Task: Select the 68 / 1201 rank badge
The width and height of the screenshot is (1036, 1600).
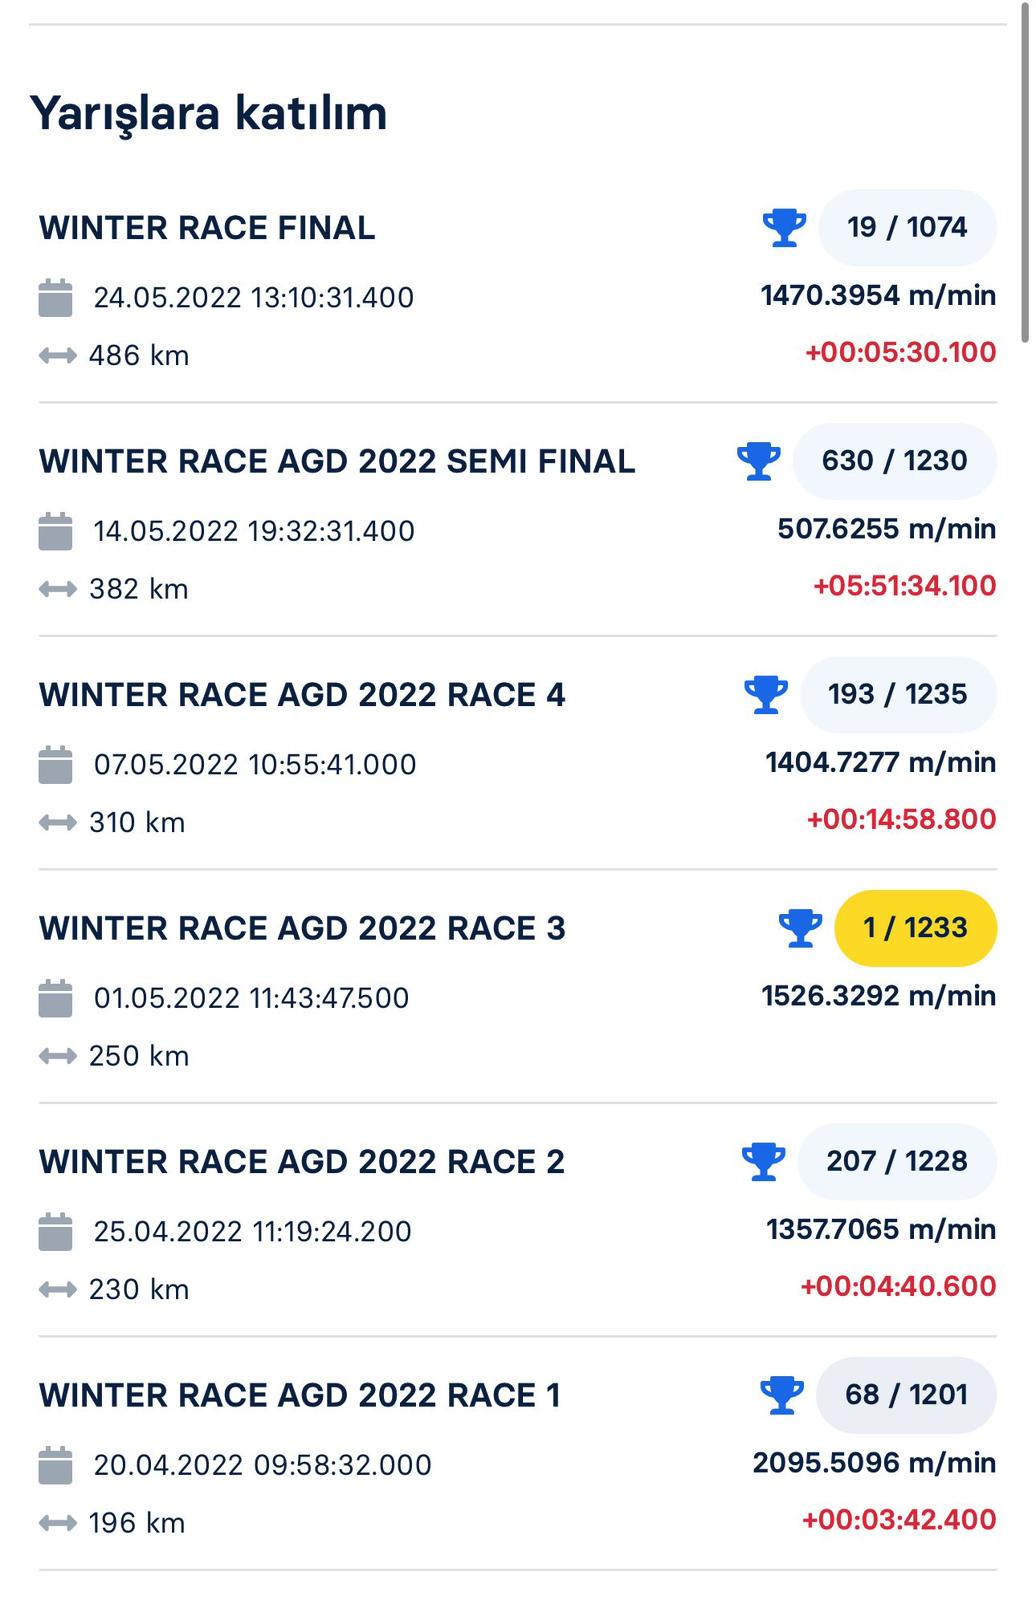Action: point(906,1395)
